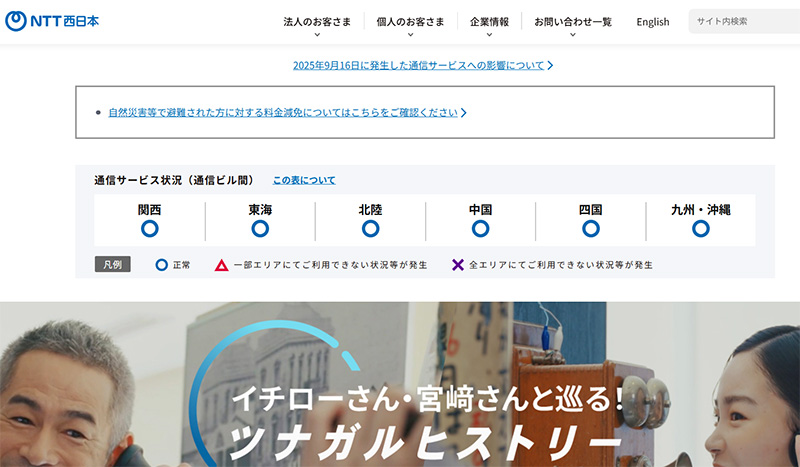Open the お問い合わせ一覧 menu

573,22
